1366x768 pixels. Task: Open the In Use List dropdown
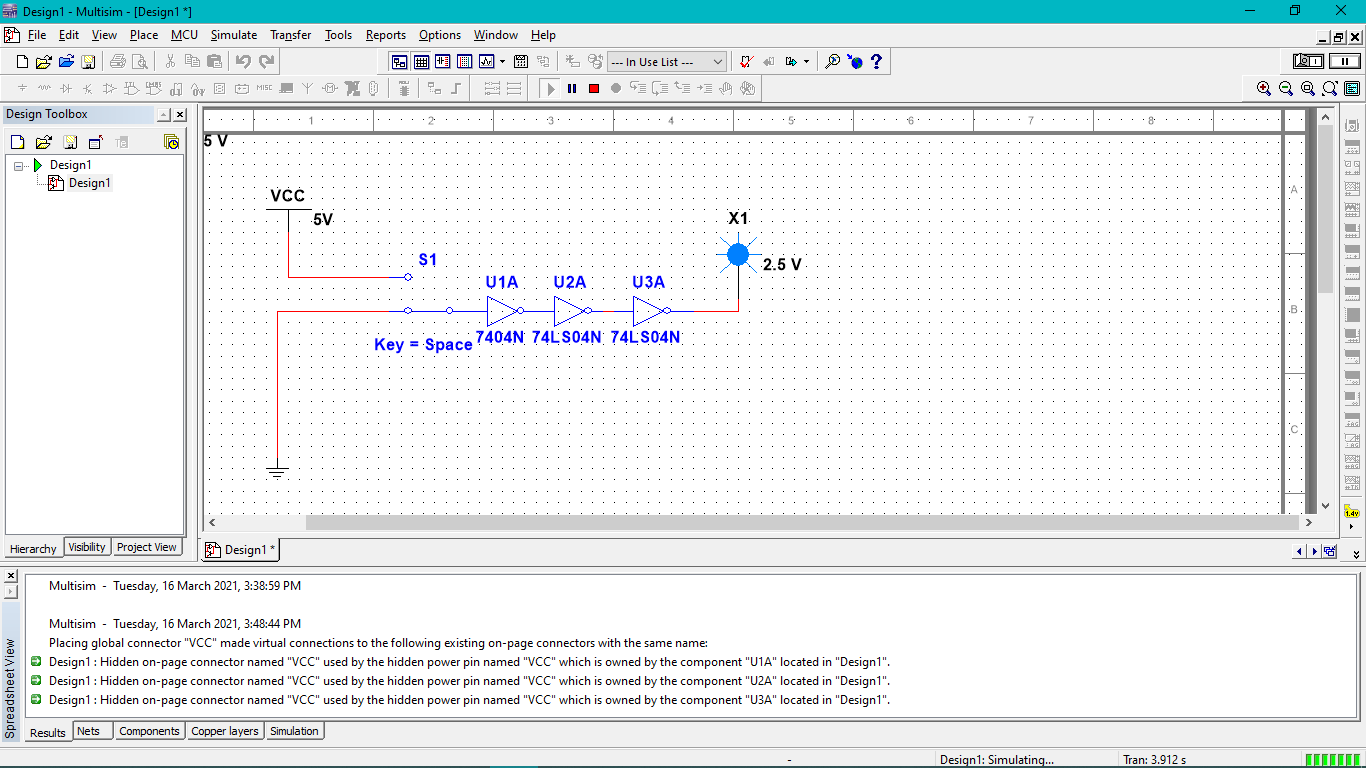point(667,62)
